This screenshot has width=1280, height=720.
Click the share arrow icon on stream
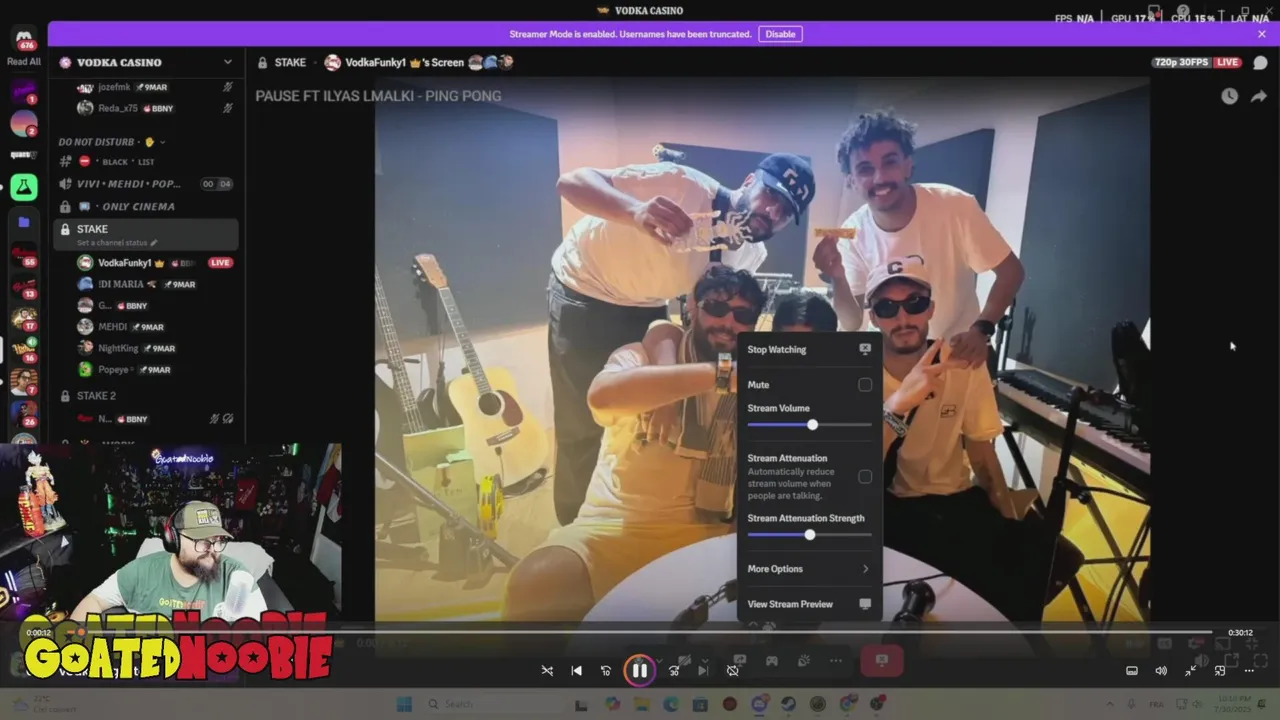click(1259, 96)
